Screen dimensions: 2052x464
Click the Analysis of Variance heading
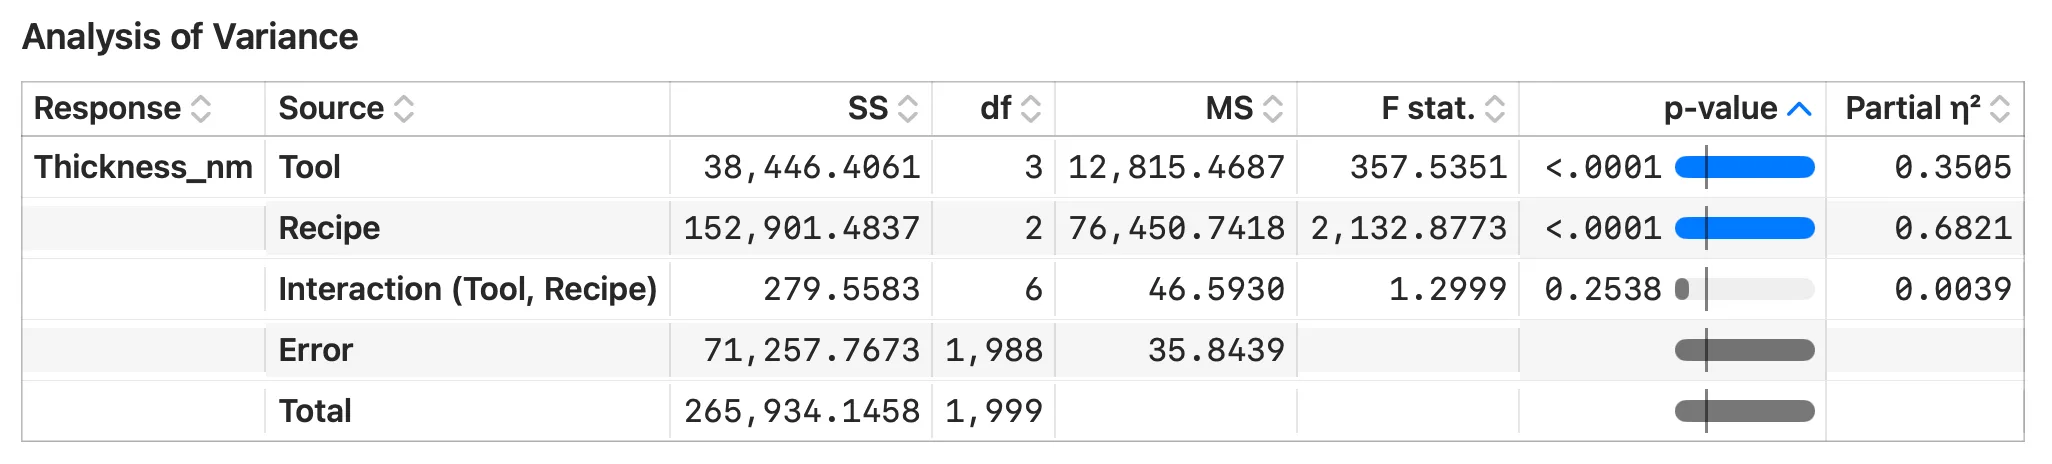[x=190, y=37]
